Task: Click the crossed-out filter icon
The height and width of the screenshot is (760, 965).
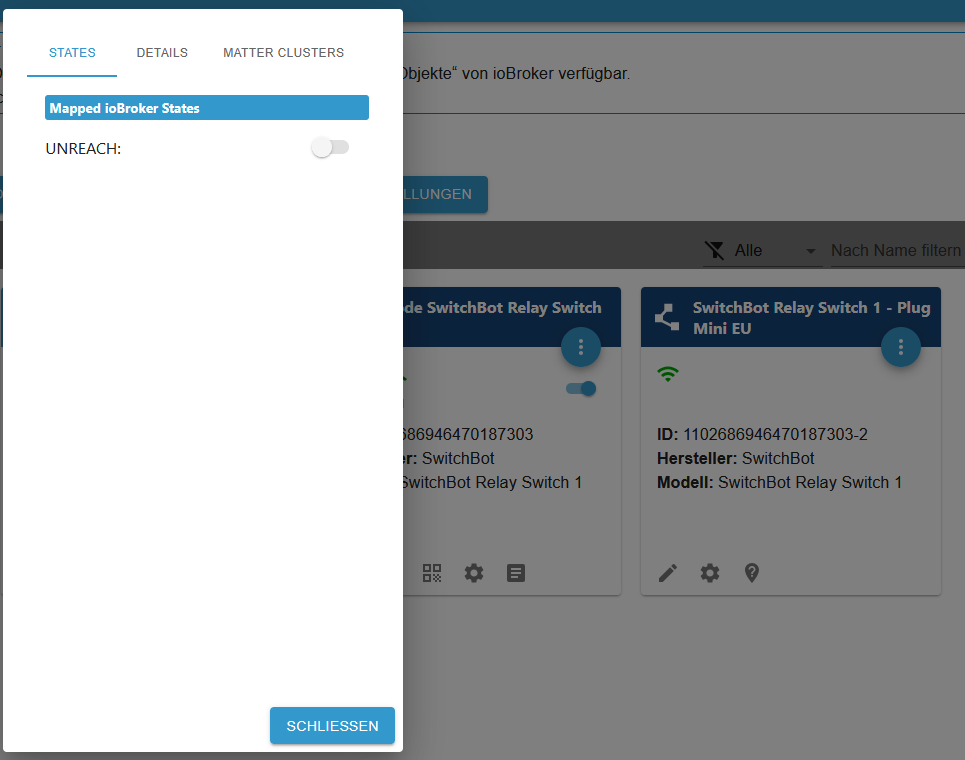Action: pyautogui.click(x=715, y=250)
